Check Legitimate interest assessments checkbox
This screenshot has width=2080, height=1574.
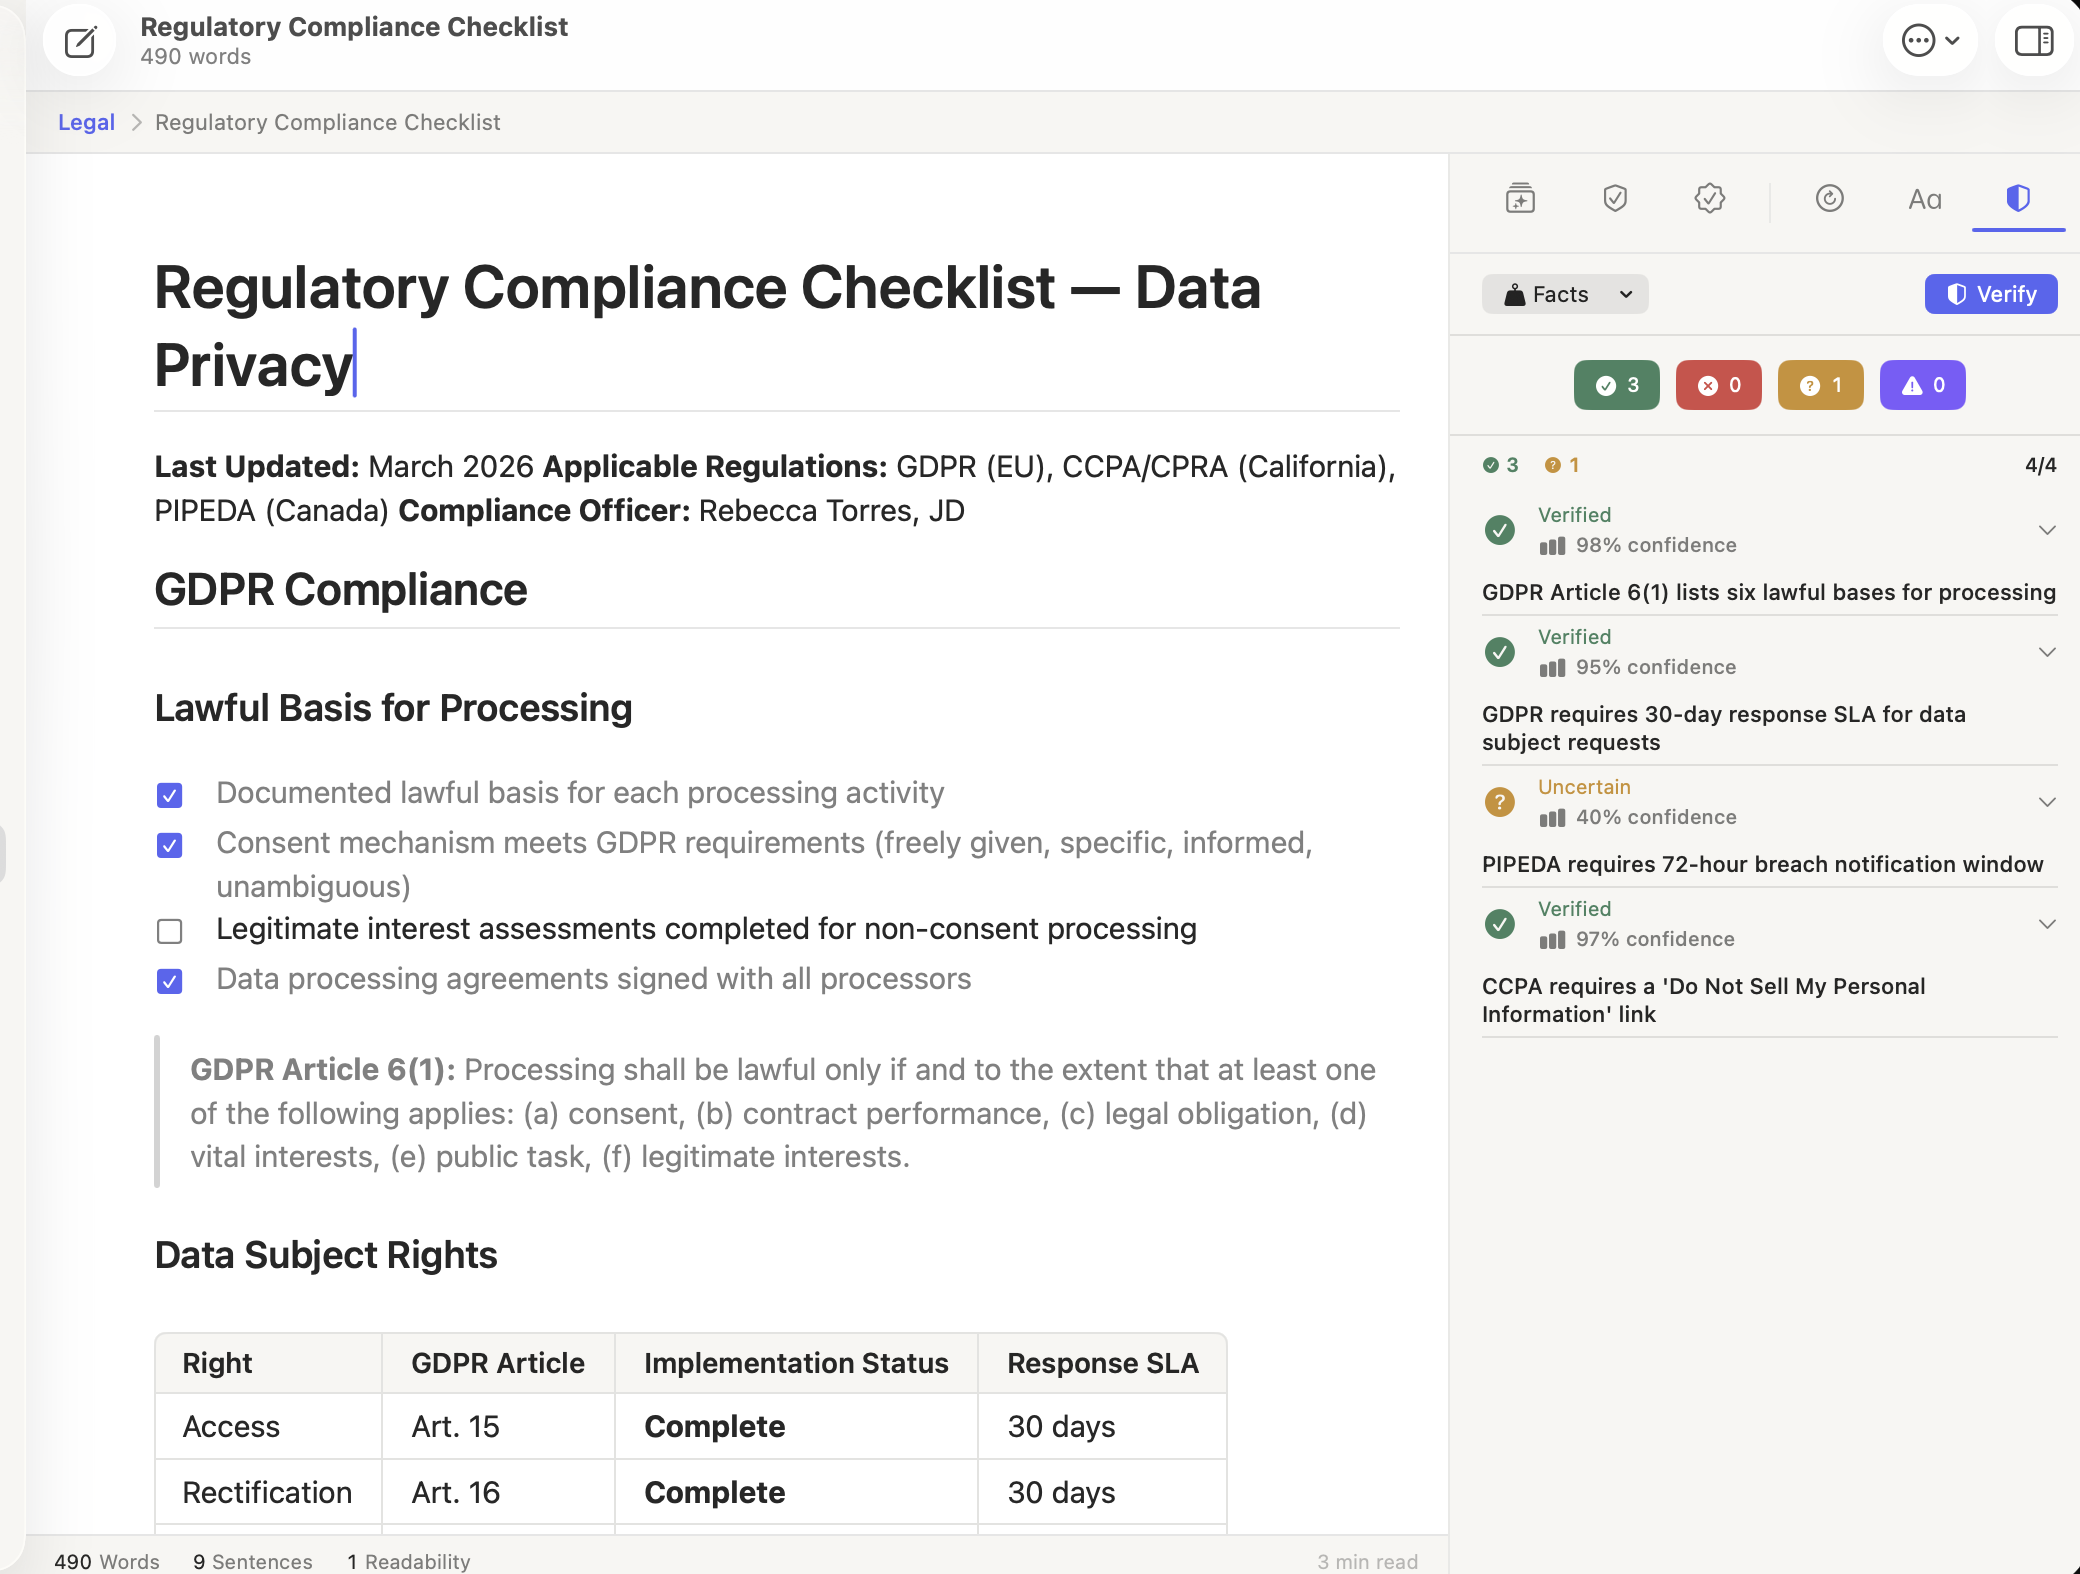coord(170,931)
